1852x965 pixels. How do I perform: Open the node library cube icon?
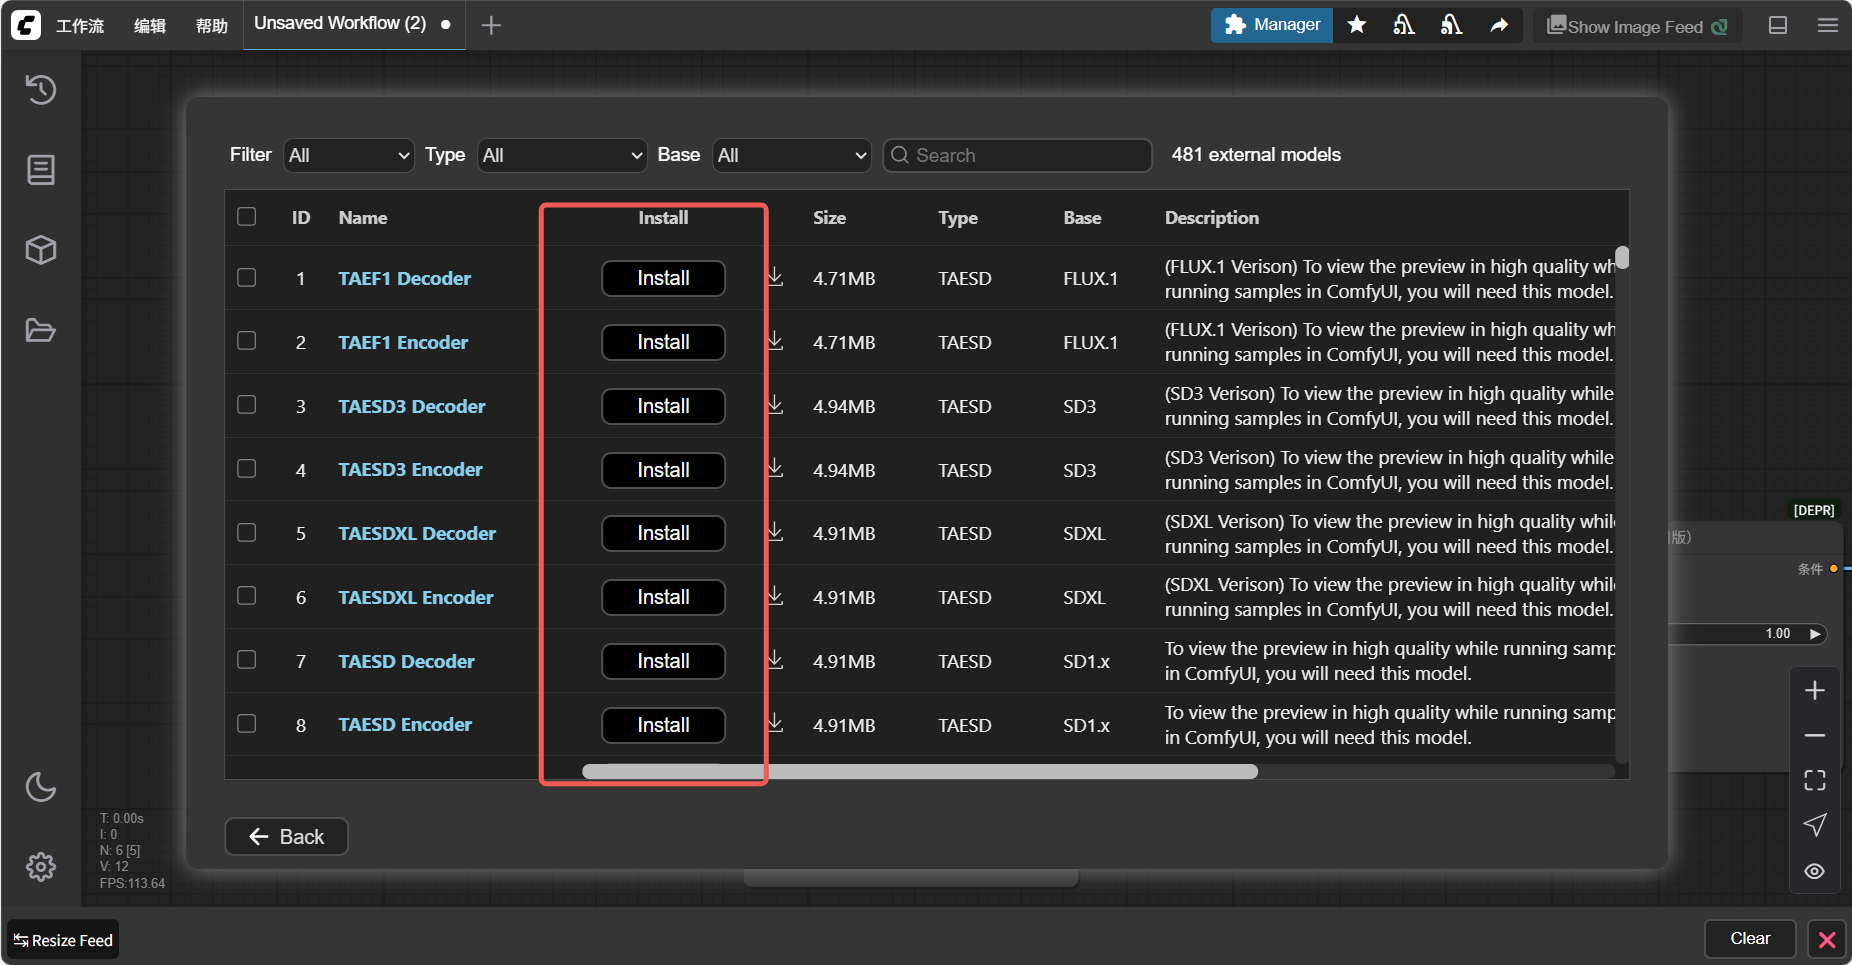pos(40,250)
